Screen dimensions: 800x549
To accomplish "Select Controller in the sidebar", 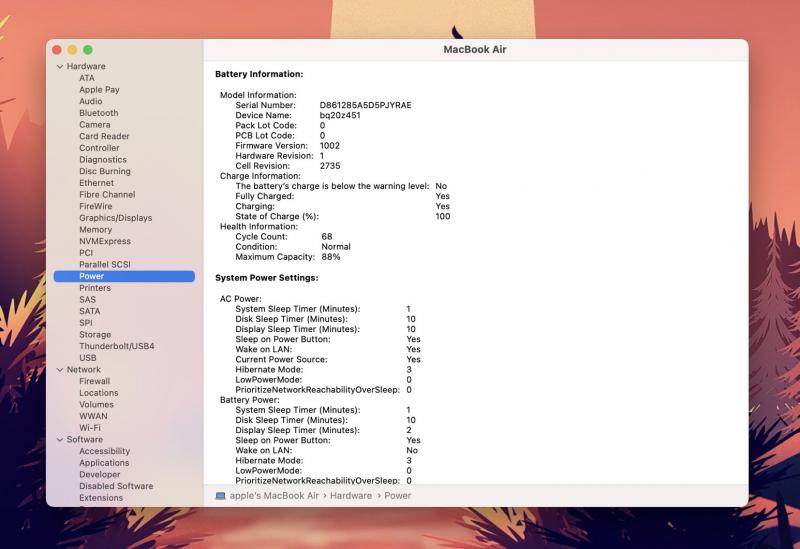I will point(99,148).
